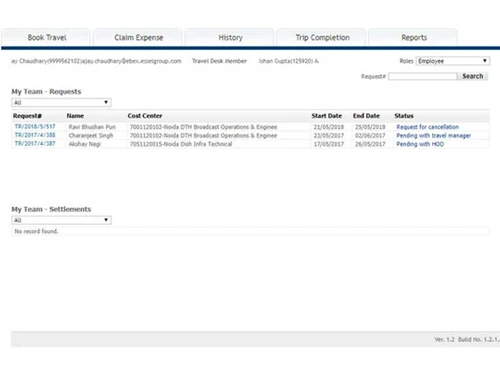500x375 pixels.
Task: Open request TR/2017/4/387
Action: [x=35, y=144]
